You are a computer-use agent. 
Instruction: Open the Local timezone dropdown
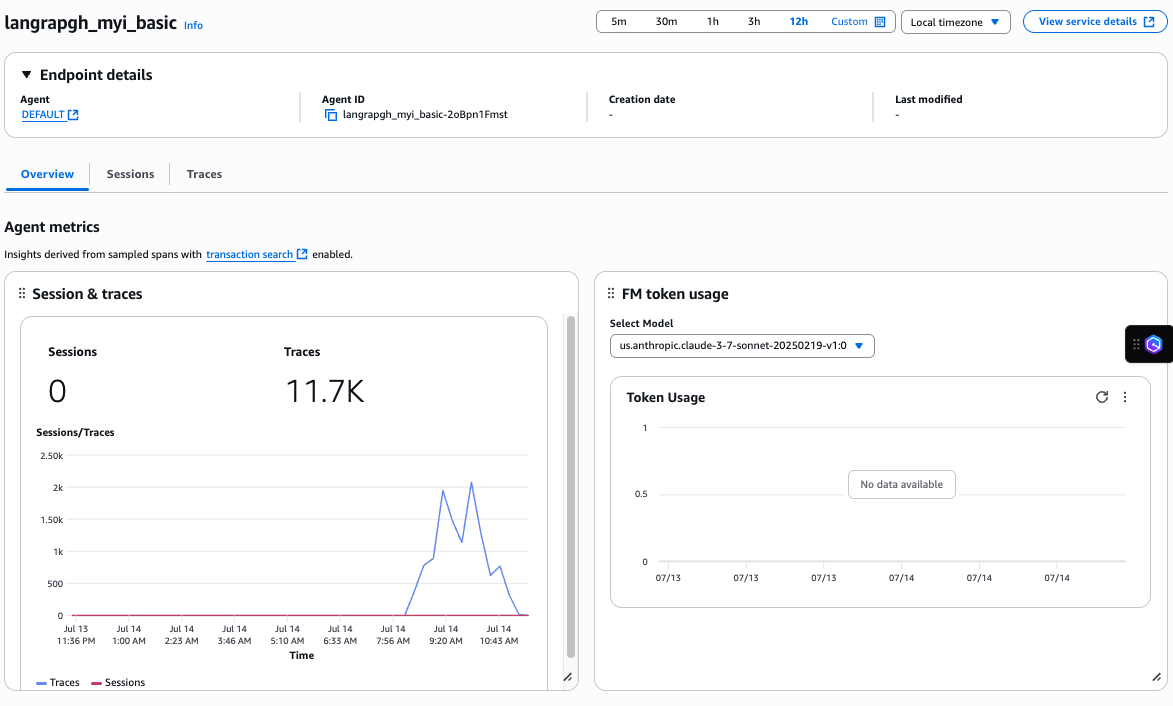pyautogui.click(x=955, y=22)
